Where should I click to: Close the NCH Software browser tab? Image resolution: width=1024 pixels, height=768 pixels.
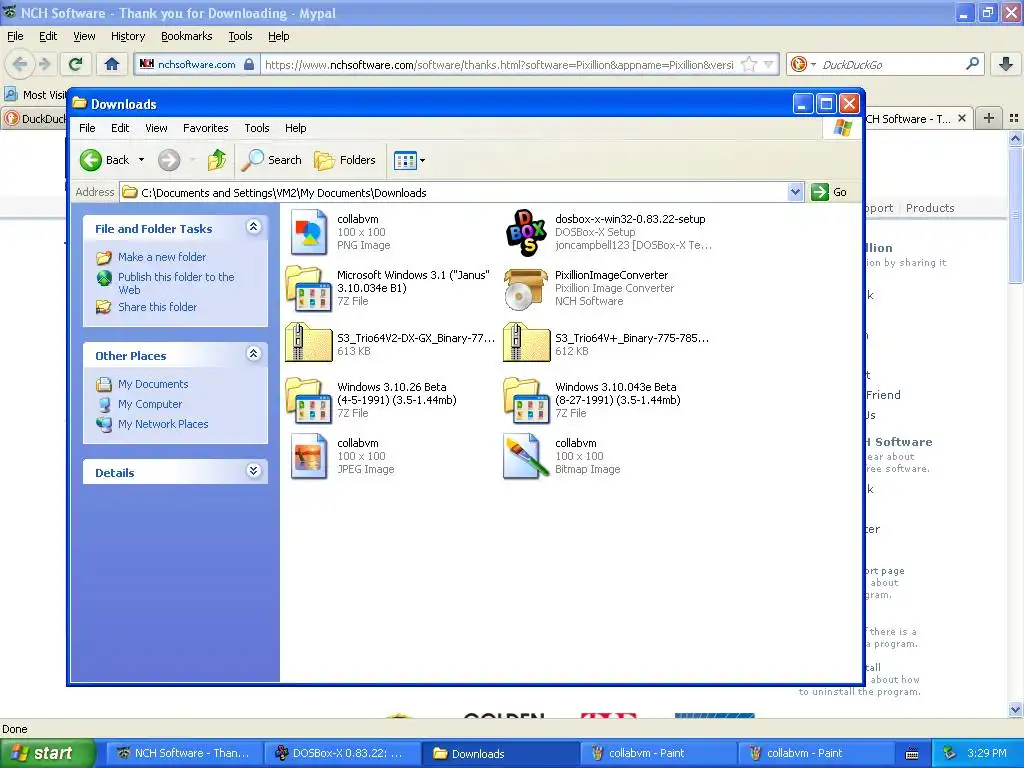pyautogui.click(x=962, y=118)
